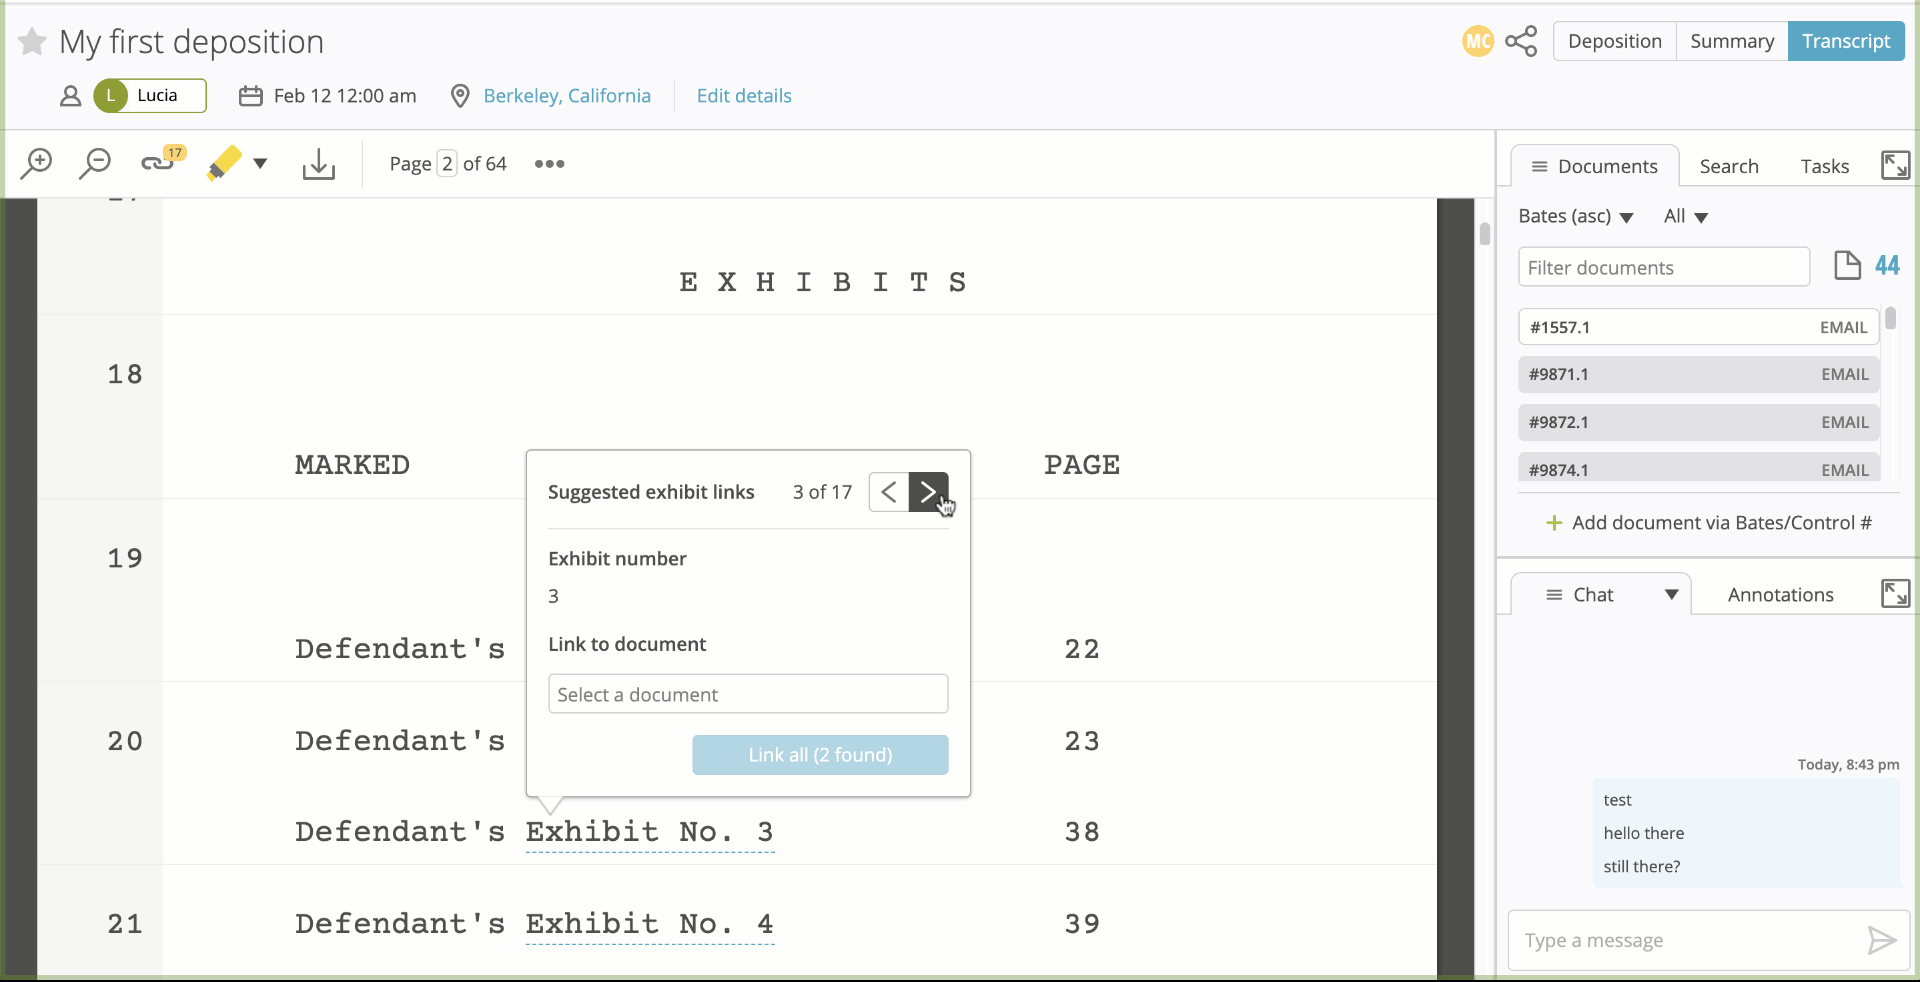Click Link all (2 found) button

click(820, 755)
